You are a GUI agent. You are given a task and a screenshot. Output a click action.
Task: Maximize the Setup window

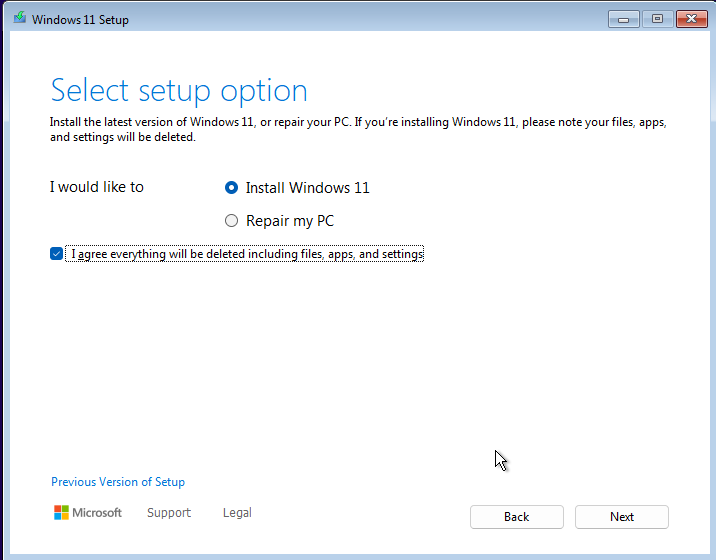click(x=657, y=19)
